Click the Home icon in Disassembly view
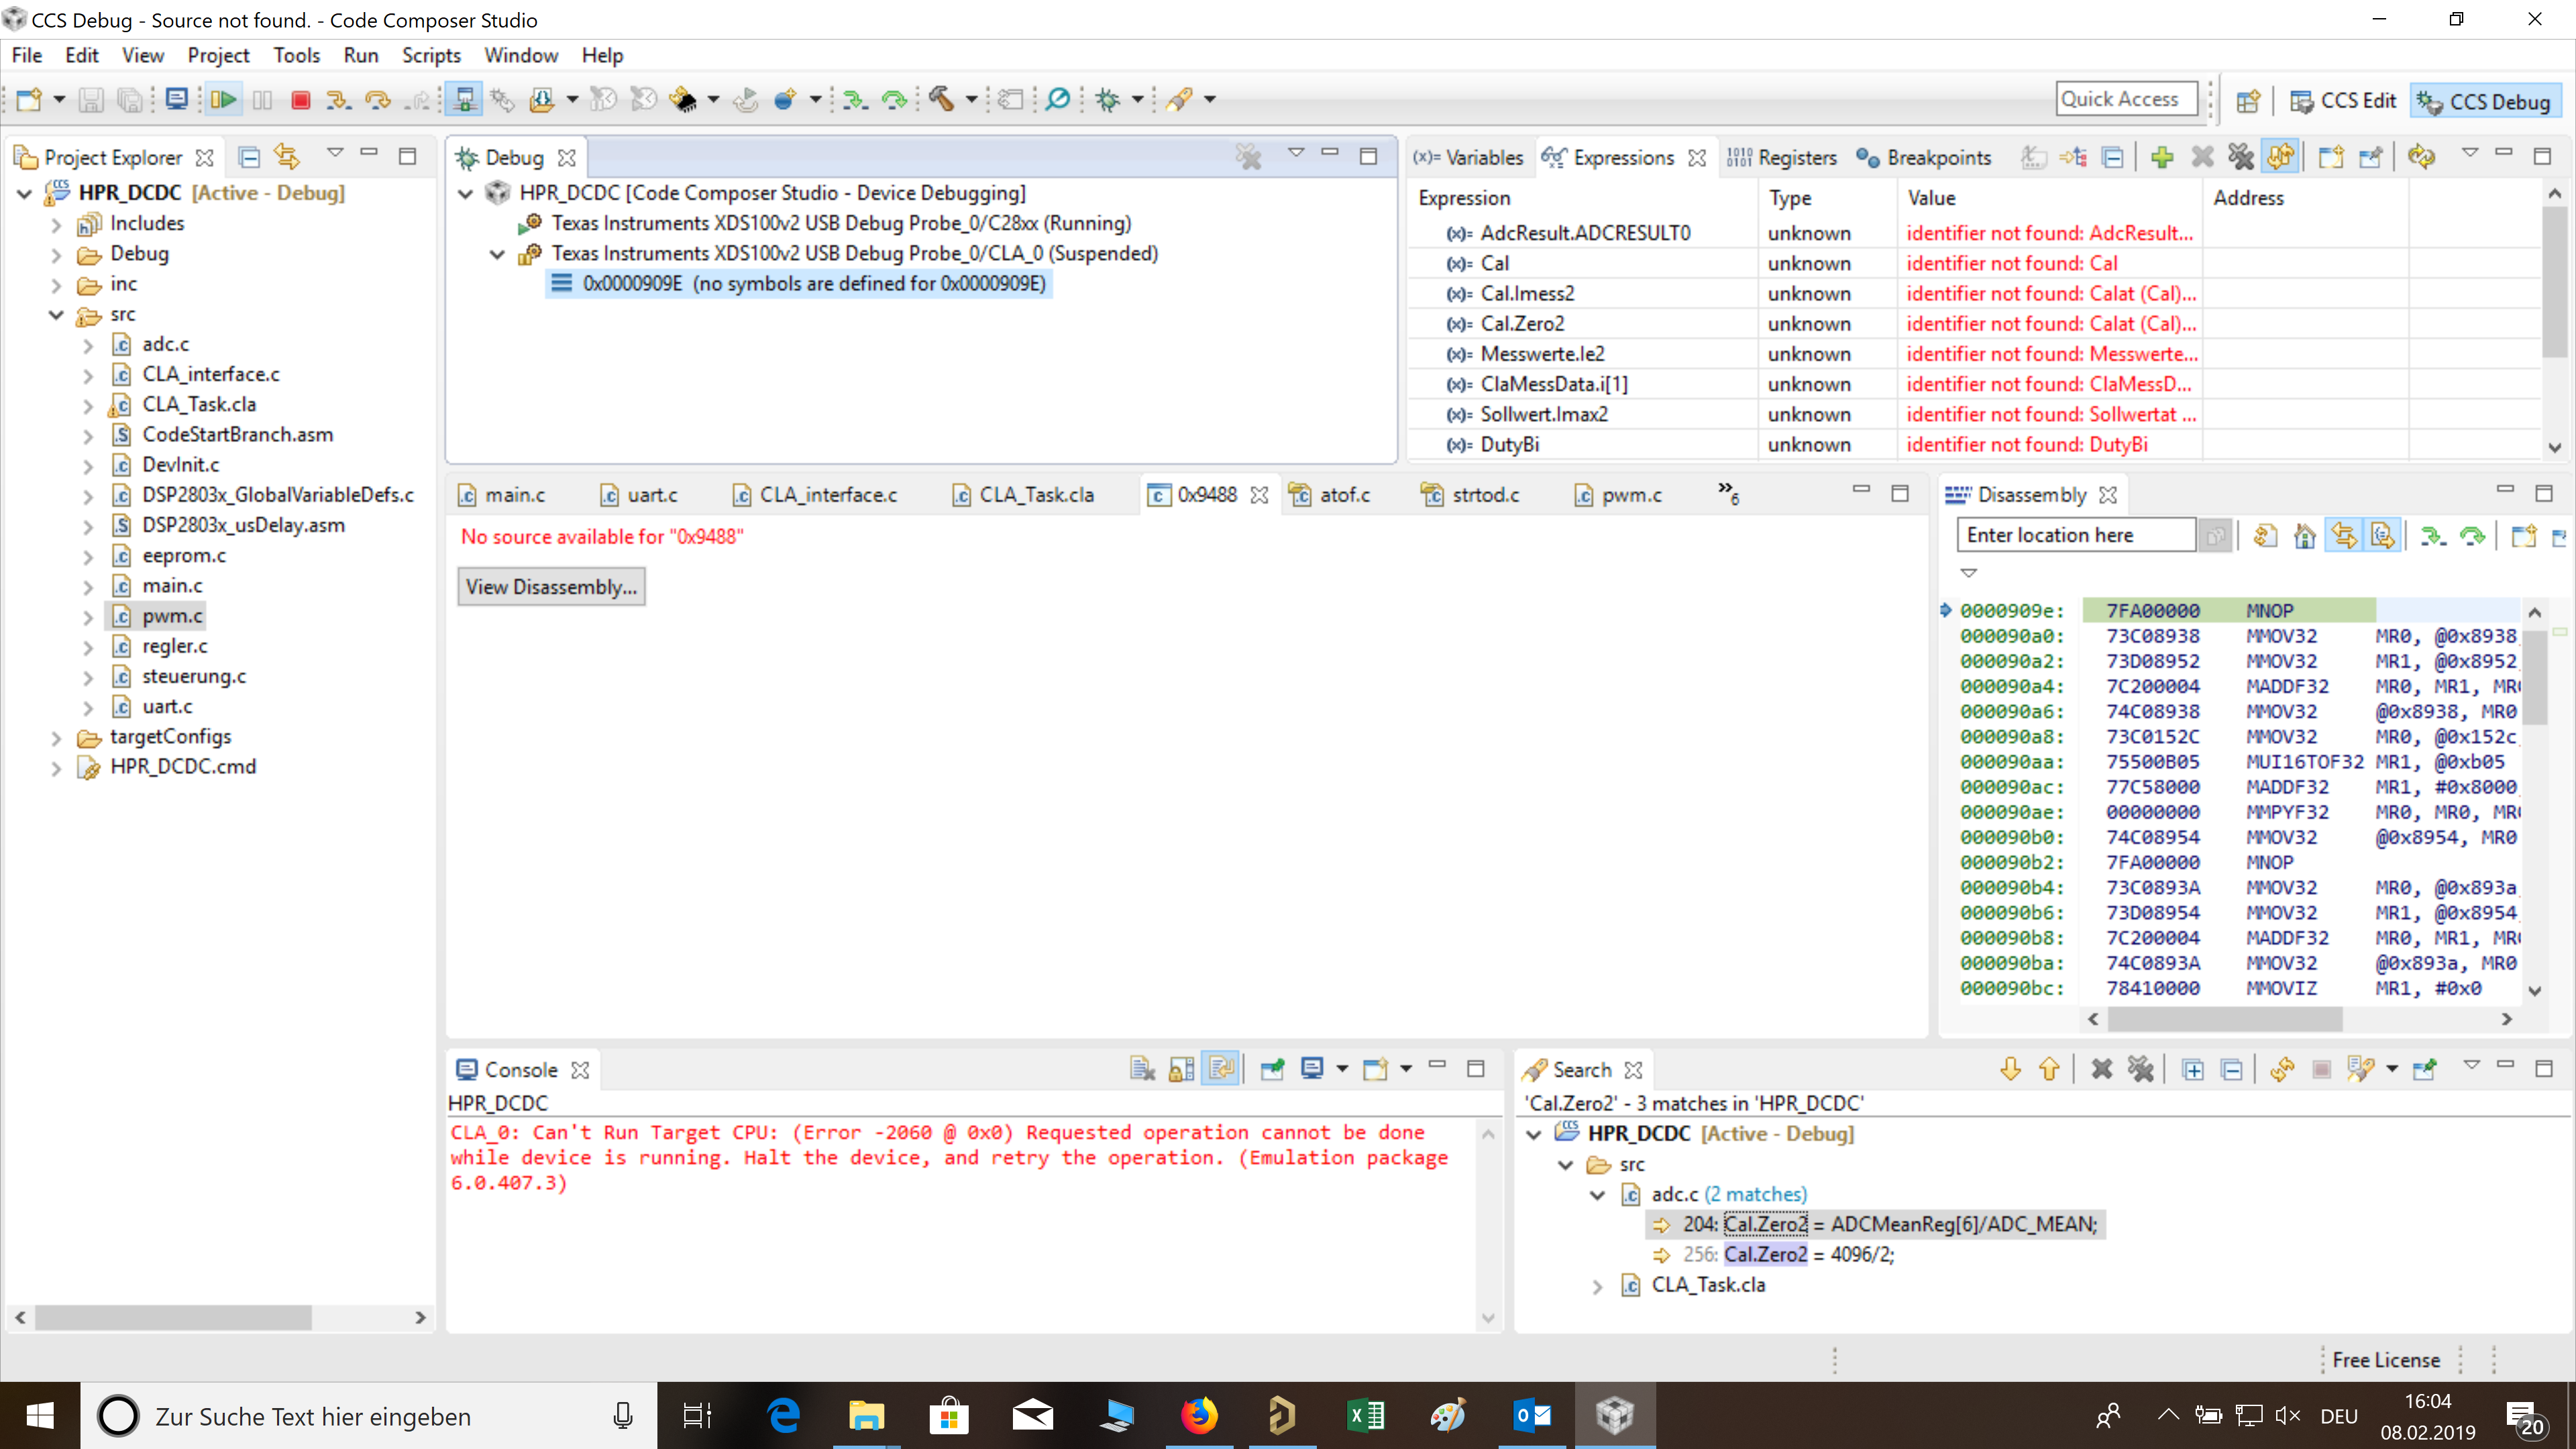Image resolution: width=2576 pixels, height=1449 pixels. click(2304, 536)
